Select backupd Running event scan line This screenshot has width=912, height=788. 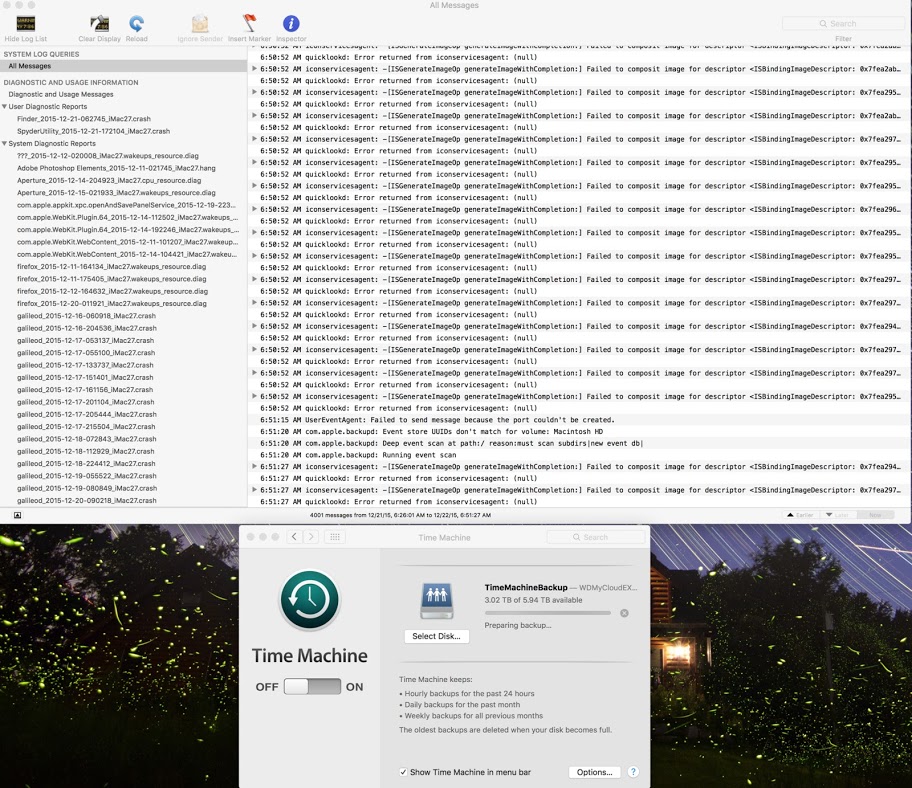tap(358, 455)
